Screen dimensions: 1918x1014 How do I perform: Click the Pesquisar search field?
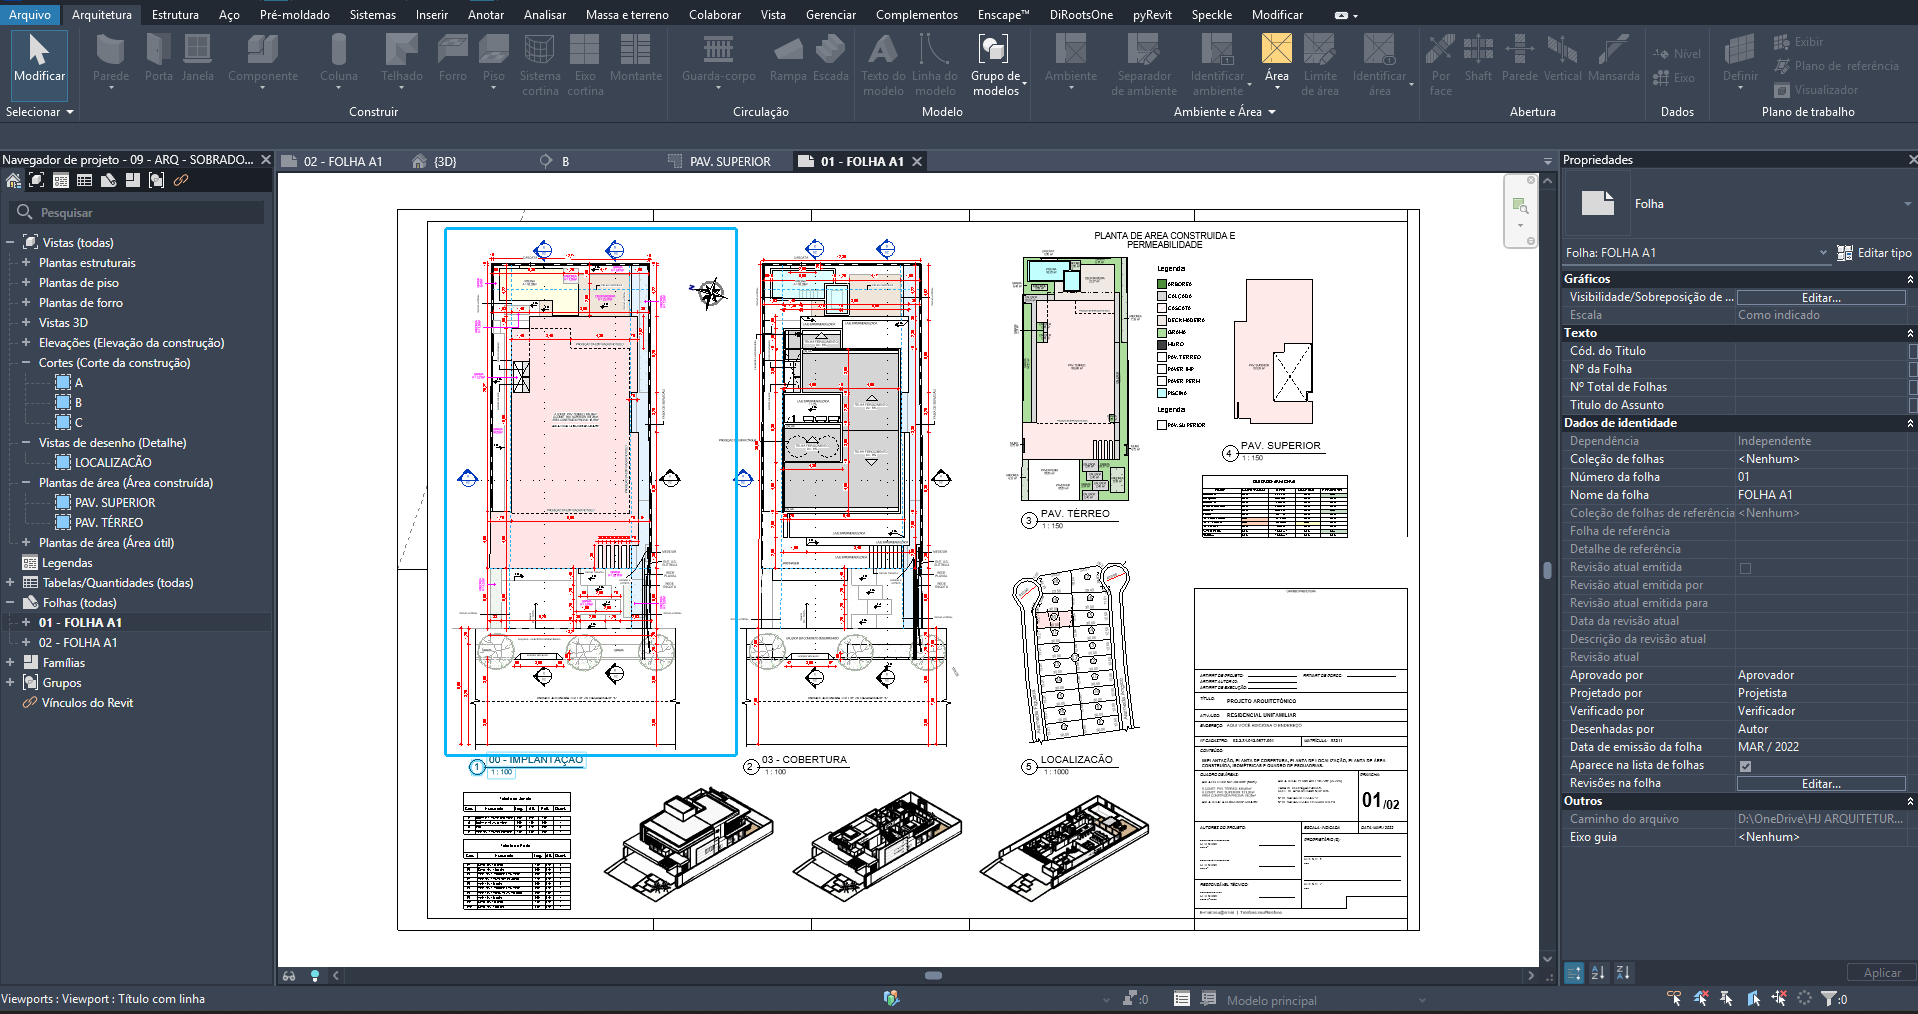point(138,212)
